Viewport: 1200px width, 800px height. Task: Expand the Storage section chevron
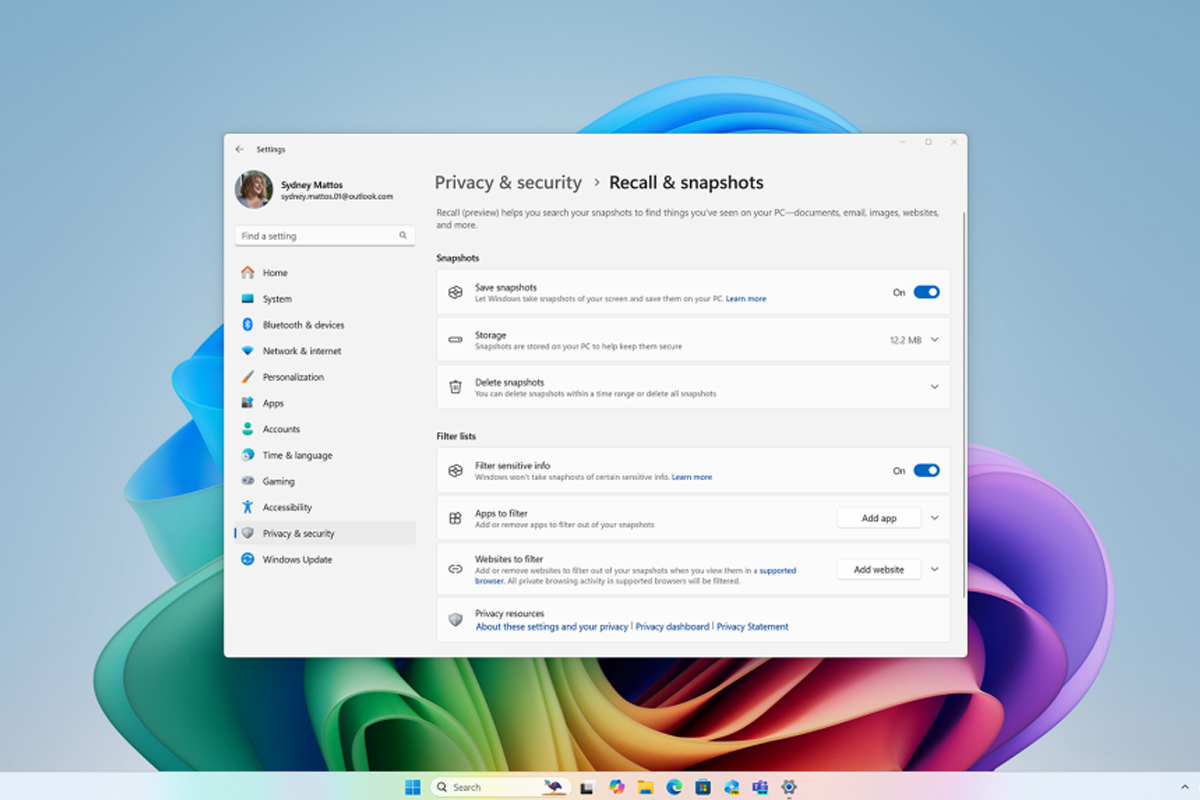click(935, 339)
